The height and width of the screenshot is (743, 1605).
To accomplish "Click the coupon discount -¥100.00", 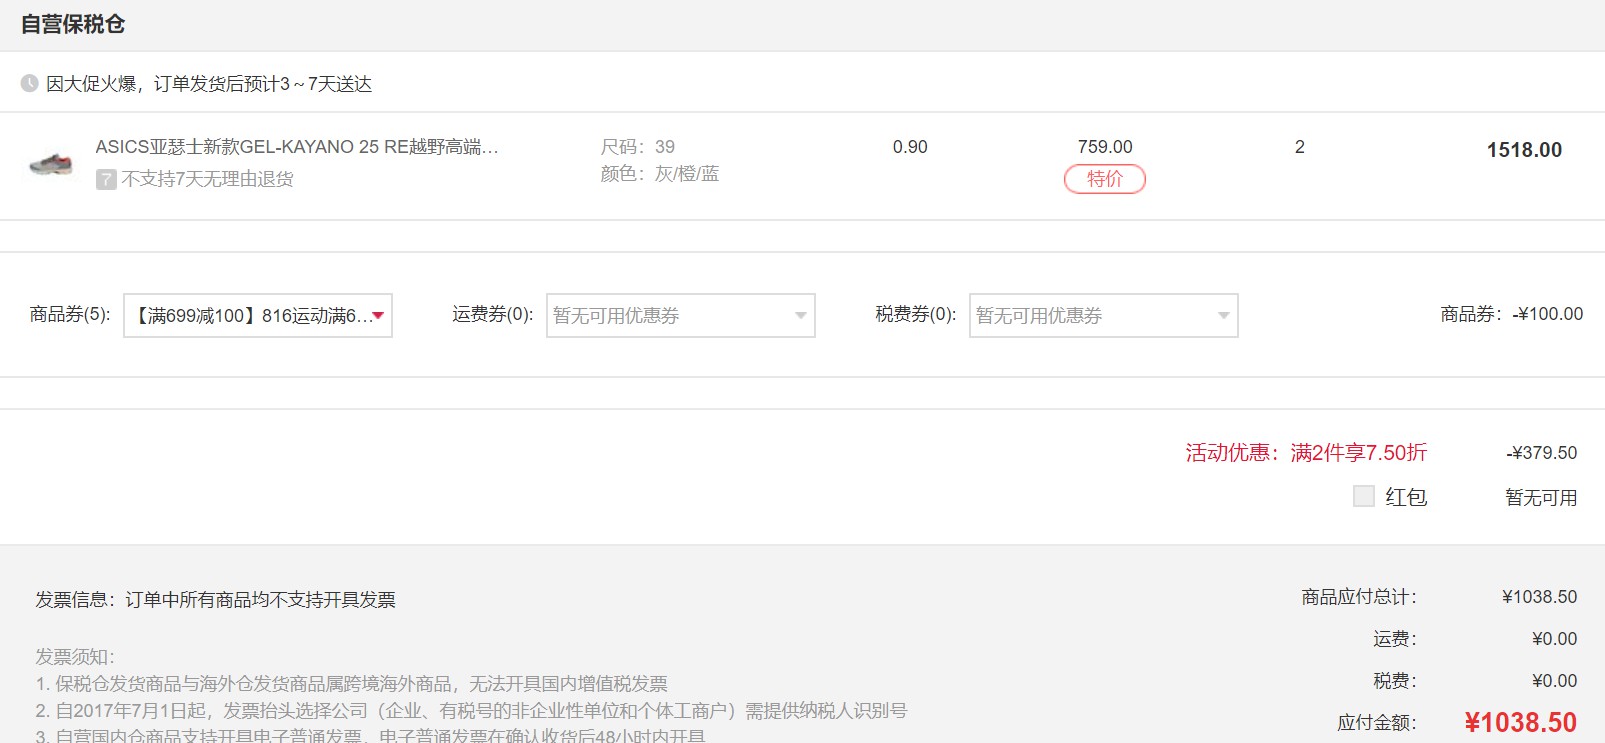I will [1547, 314].
